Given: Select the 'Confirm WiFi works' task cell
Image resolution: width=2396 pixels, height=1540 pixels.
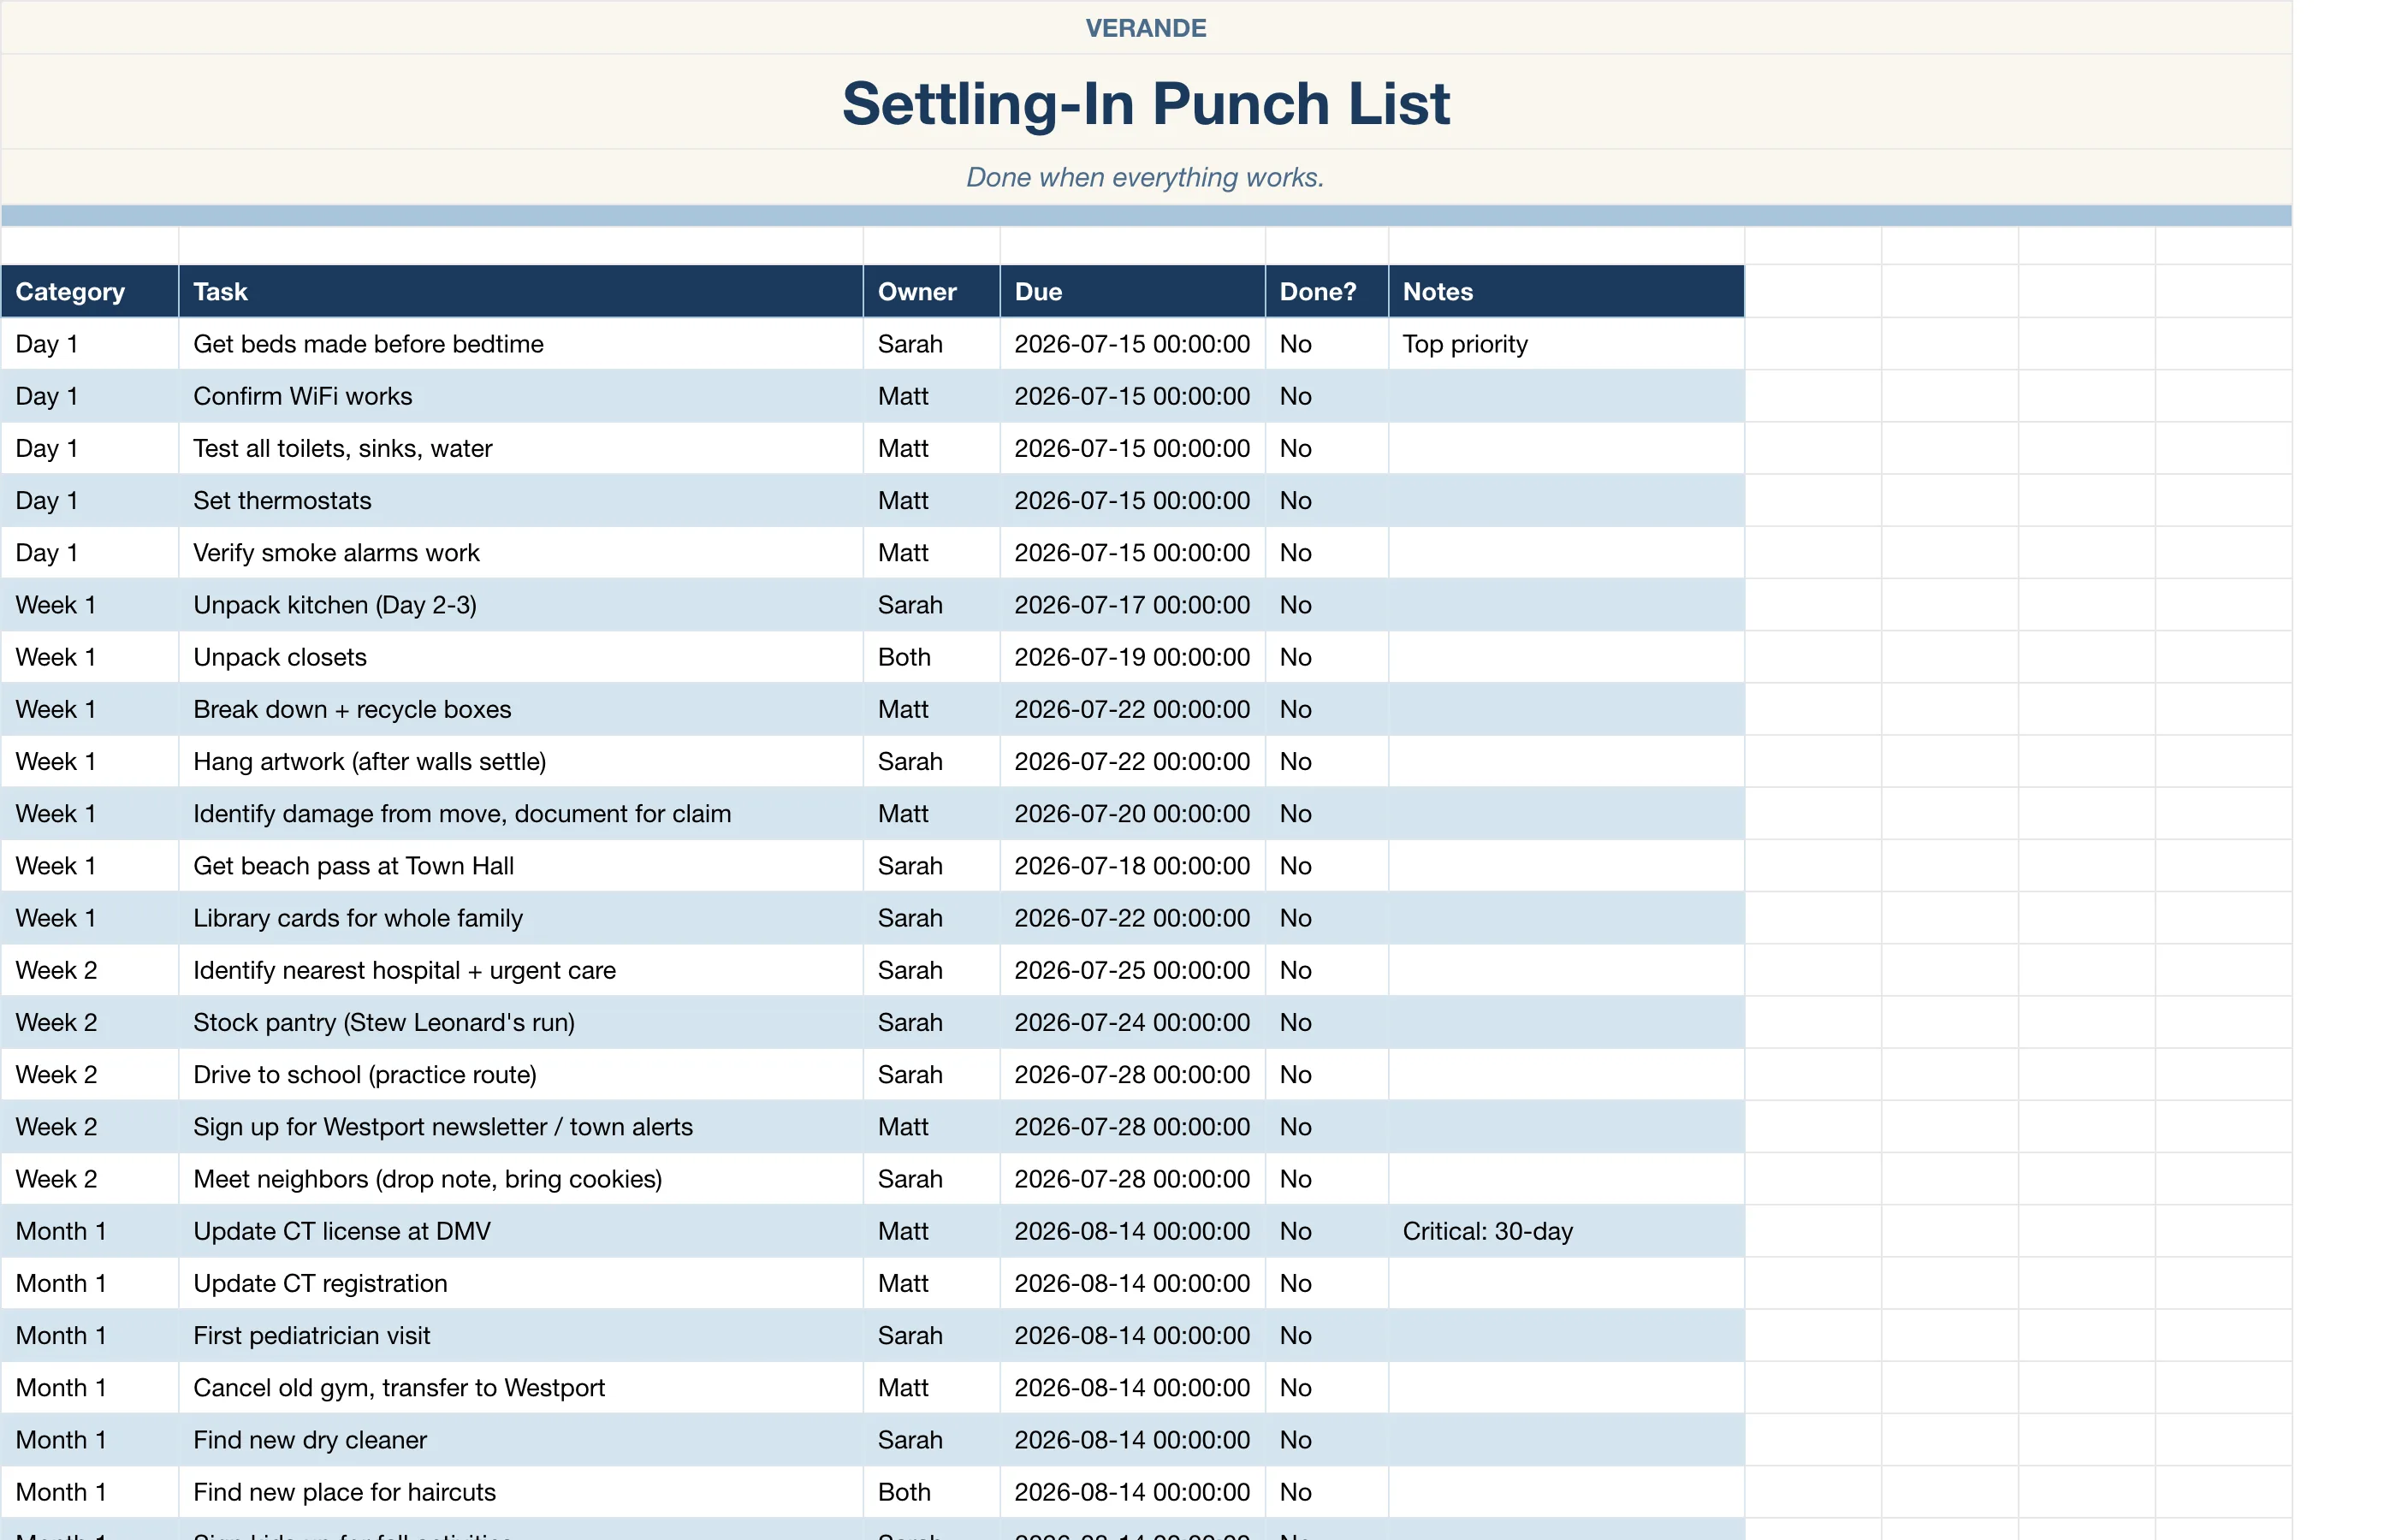Looking at the screenshot, I should click(521, 396).
